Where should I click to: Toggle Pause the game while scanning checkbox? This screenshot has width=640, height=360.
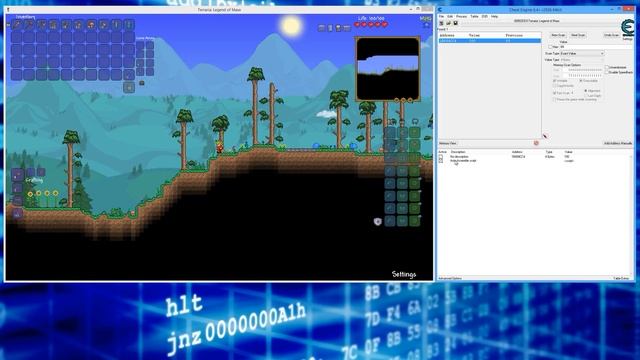point(555,99)
